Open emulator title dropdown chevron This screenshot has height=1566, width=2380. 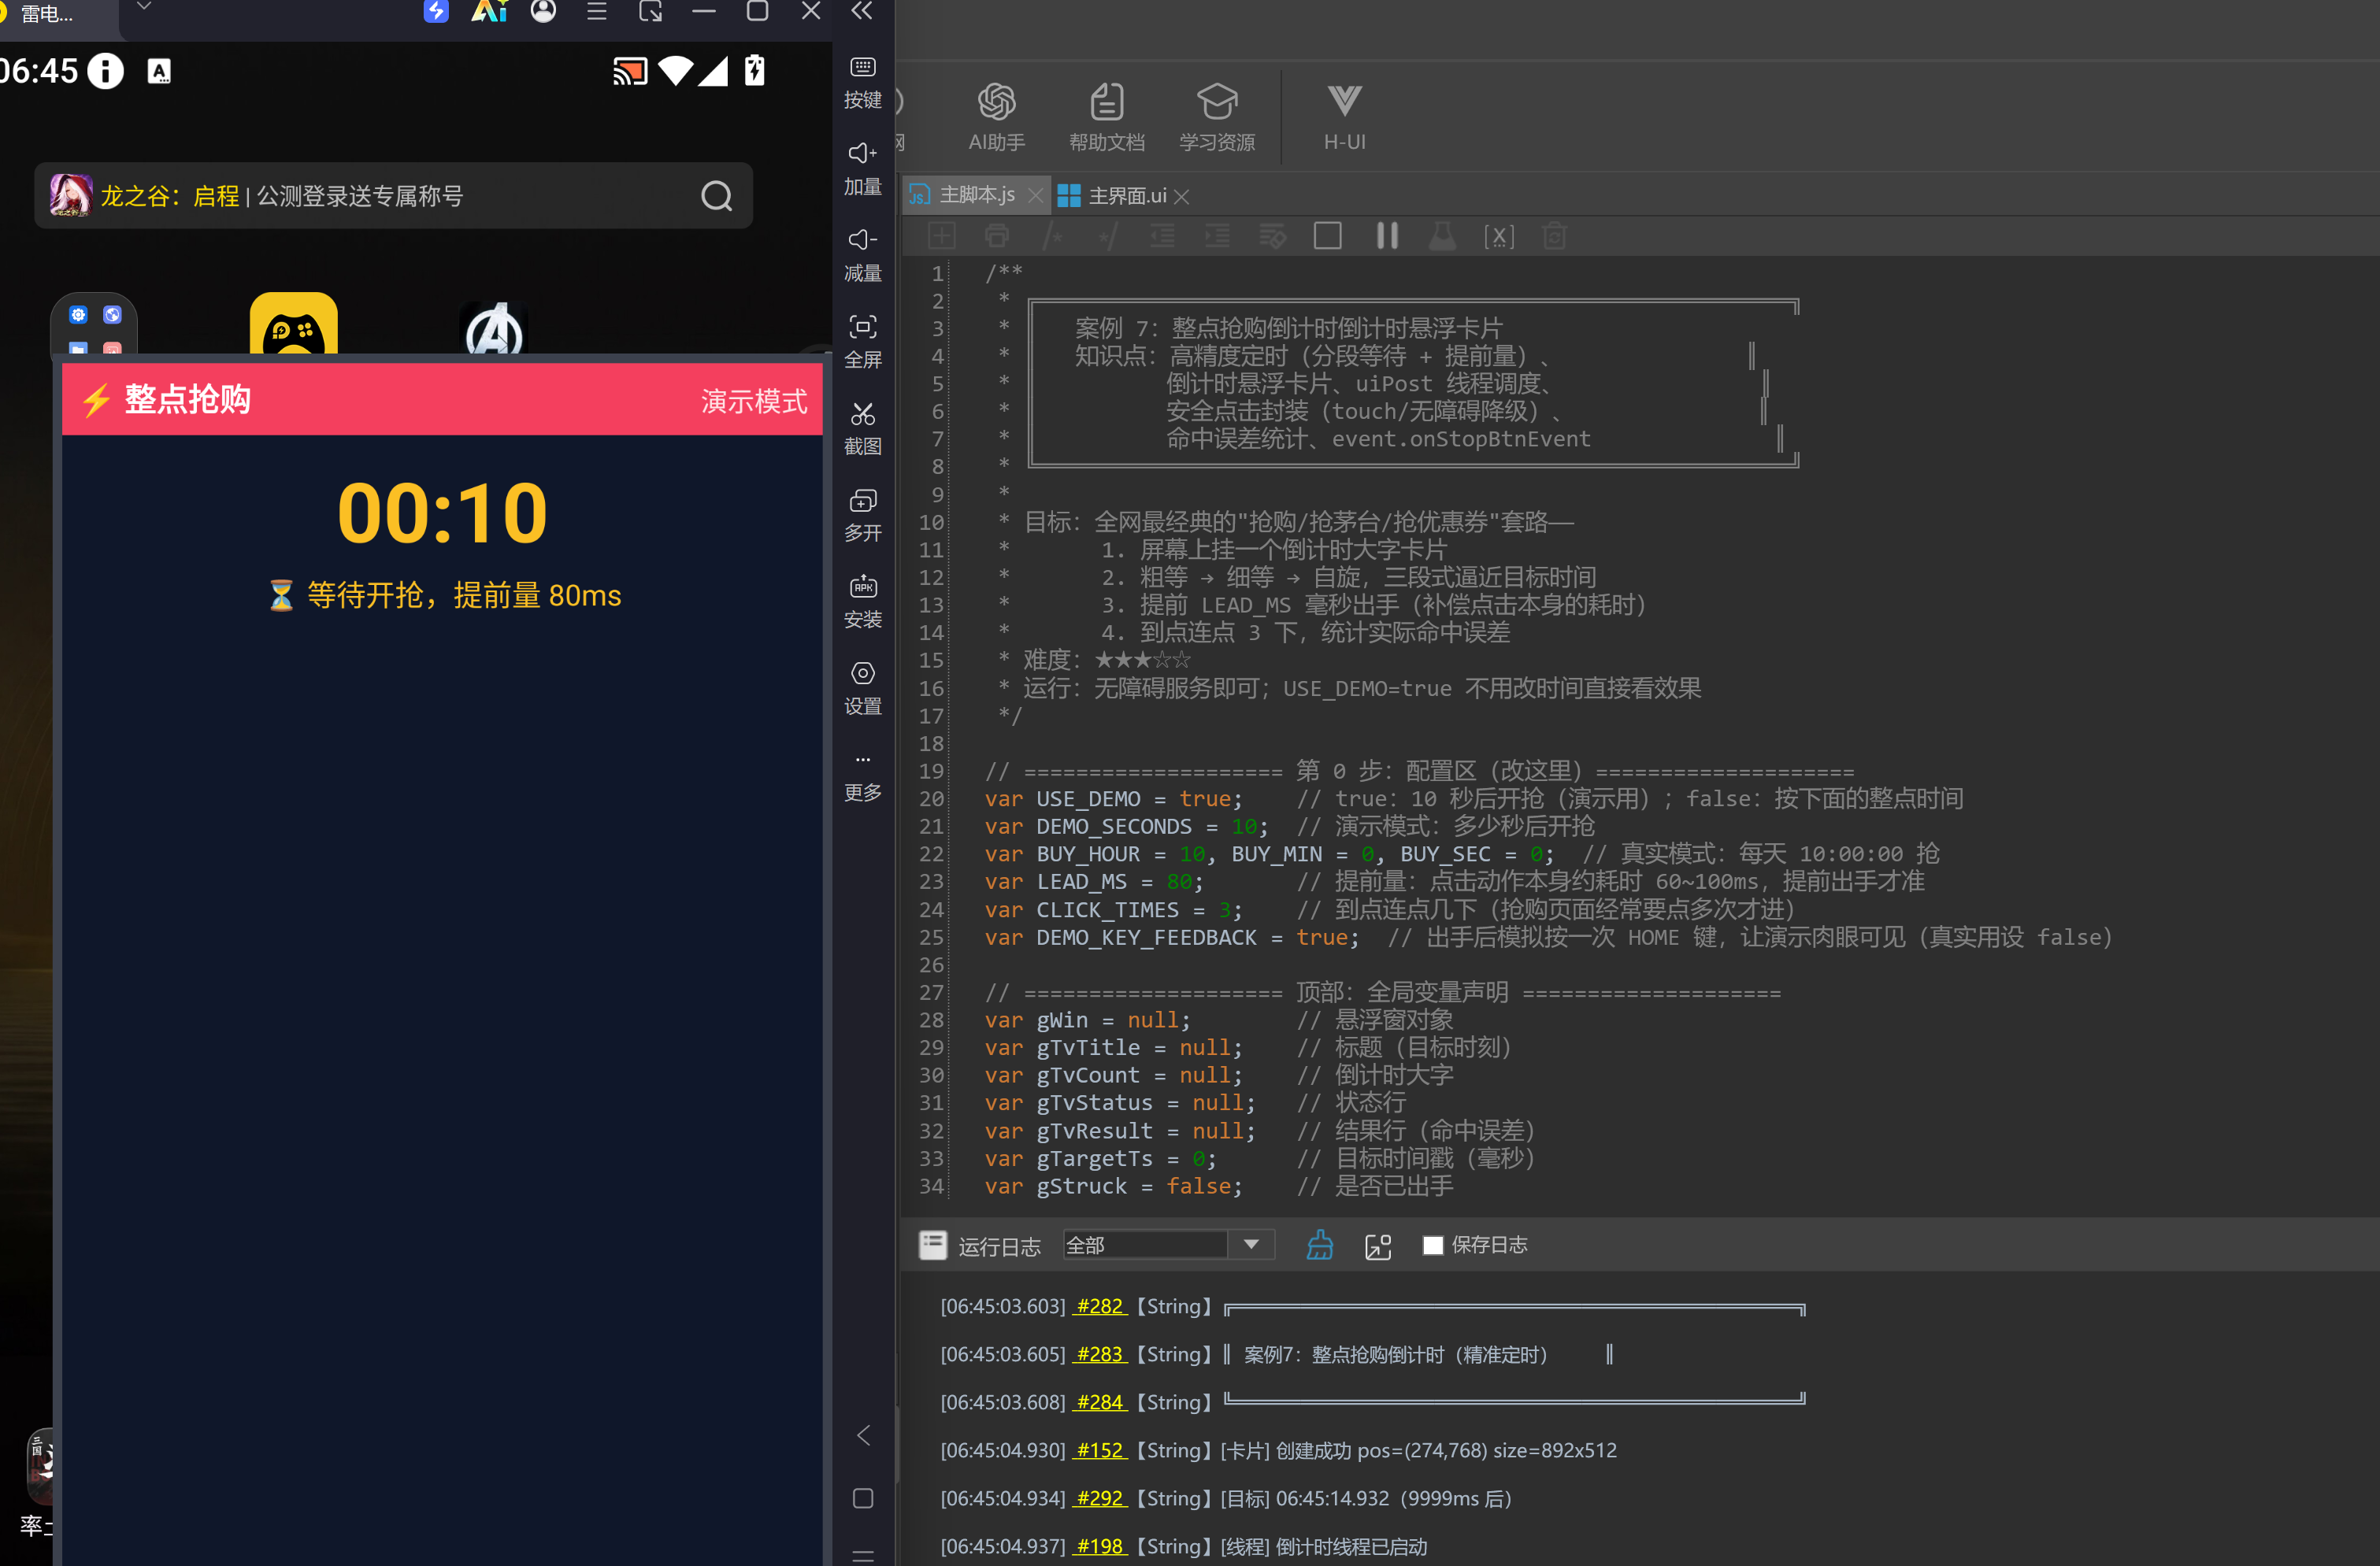(x=143, y=7)
